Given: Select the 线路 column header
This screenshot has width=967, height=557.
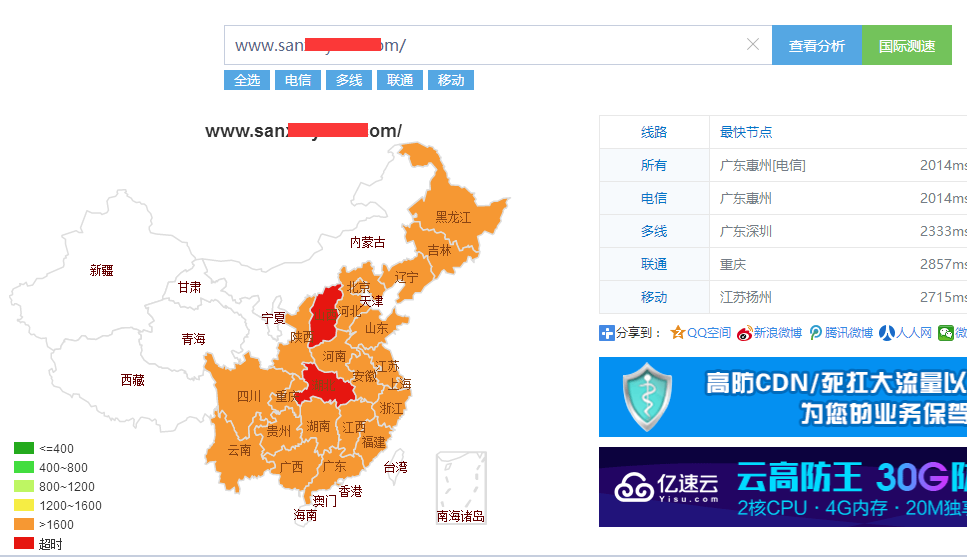Looking at the screenshot, I should point(654,132).
